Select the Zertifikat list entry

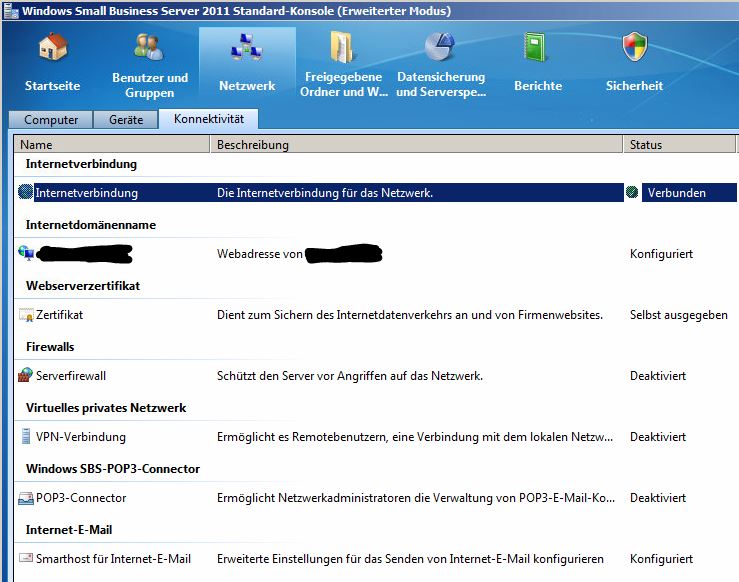[59, 315]
